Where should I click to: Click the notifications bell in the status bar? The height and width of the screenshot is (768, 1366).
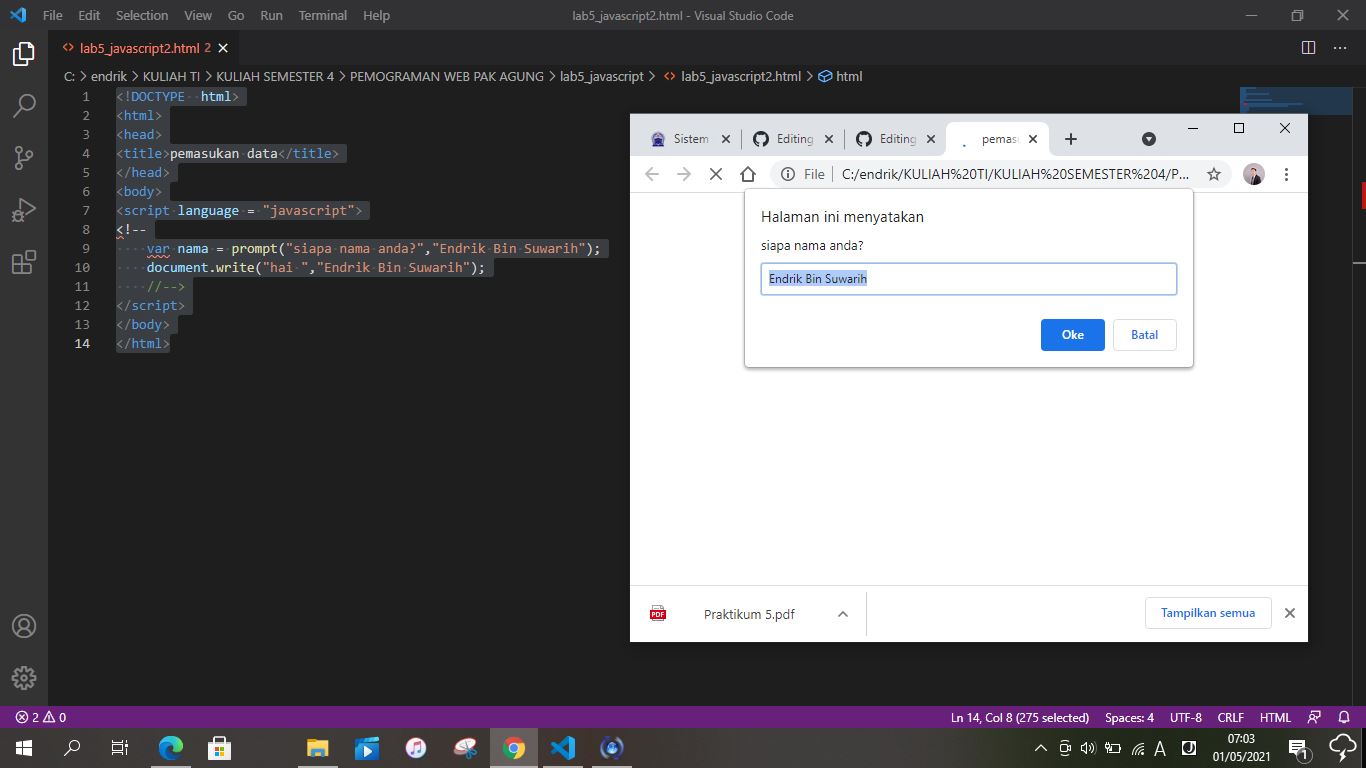pos(1345,717)
